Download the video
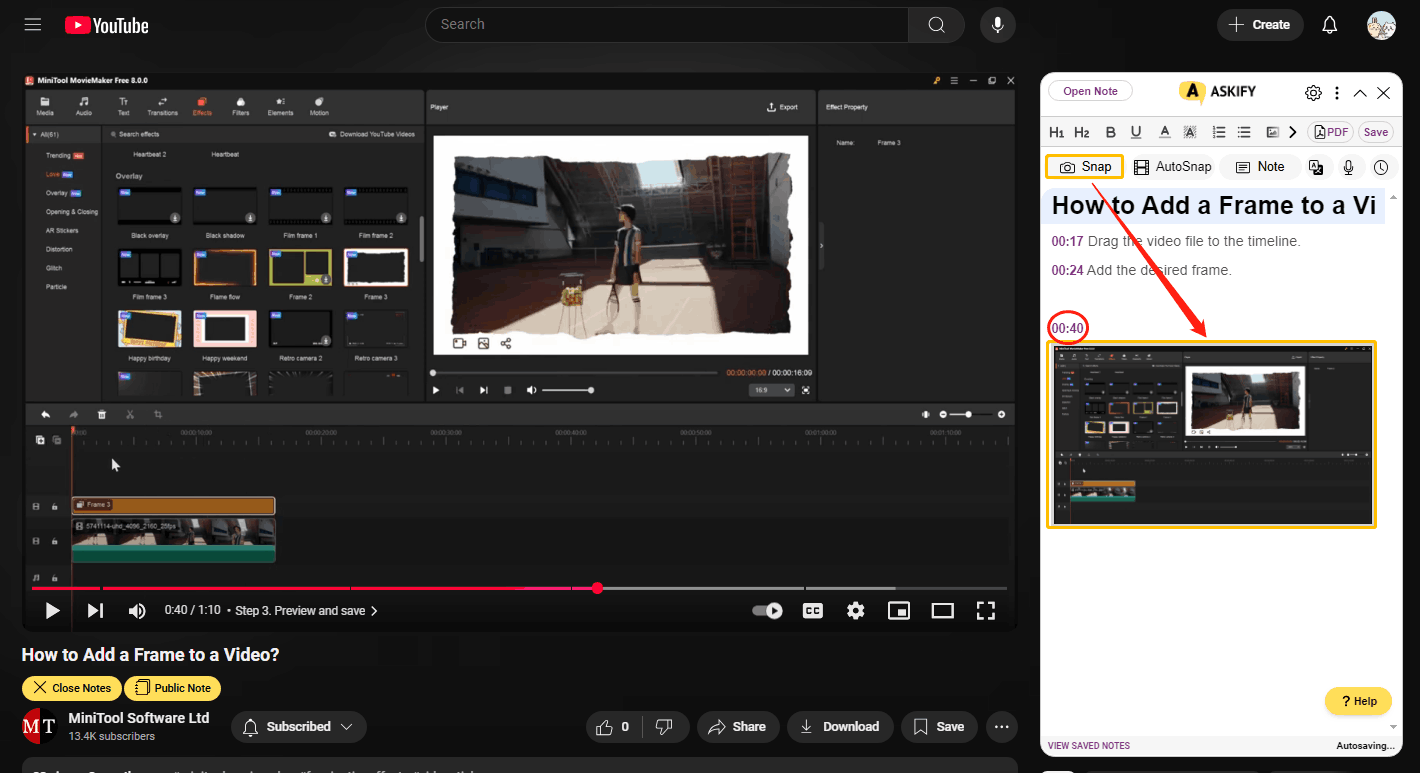The width and height of the screenshot is (1420, 773). click(840, 727)
